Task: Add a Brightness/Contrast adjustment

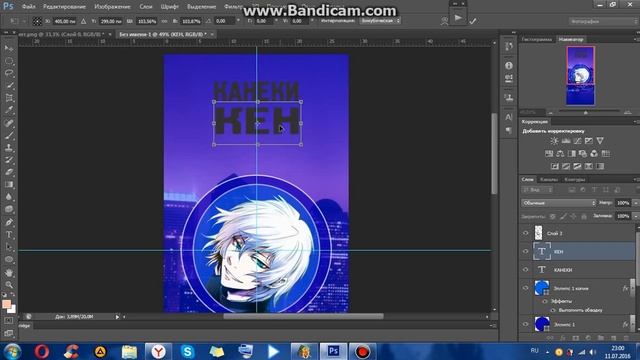Action: (x=554, y=141)
